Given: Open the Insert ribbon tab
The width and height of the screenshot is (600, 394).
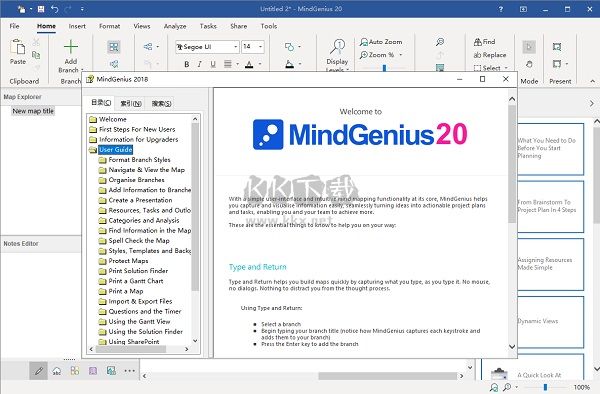Looking at the screenshot, I should click(77, 26).
